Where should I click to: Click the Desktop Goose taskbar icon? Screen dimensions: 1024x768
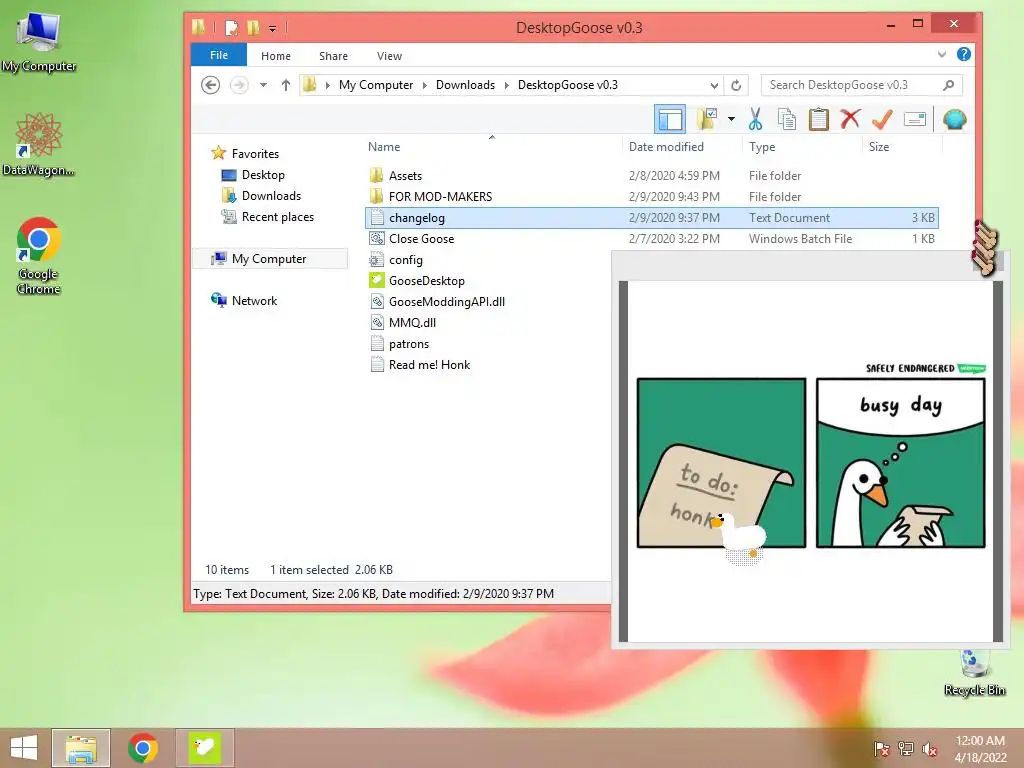(x=204, y=748)
